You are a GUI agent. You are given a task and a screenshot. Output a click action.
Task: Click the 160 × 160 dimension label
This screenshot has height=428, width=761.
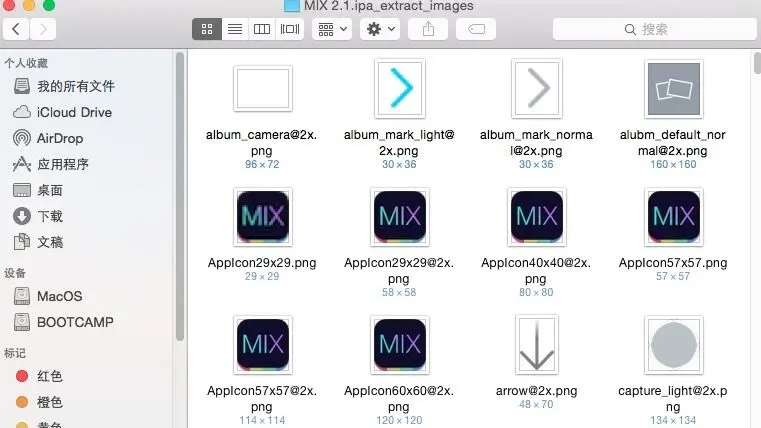pyautogui.click(x=673, y=165)
